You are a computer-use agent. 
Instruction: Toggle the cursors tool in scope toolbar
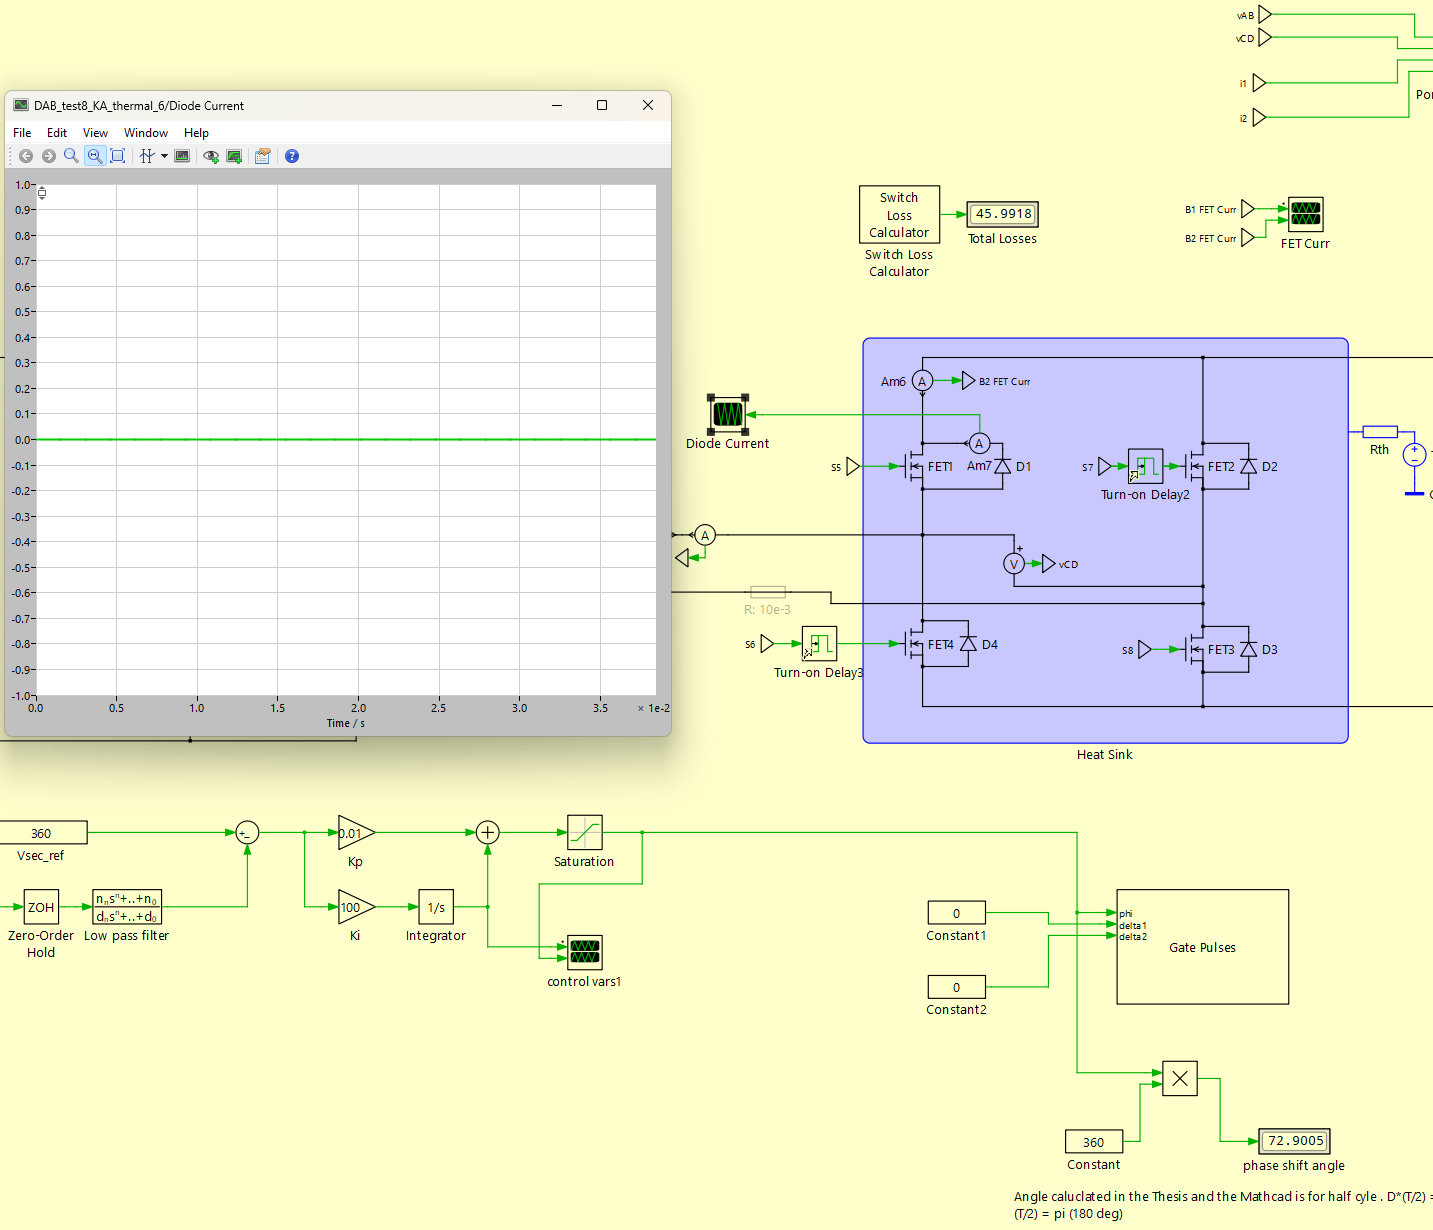coord(146,156)
